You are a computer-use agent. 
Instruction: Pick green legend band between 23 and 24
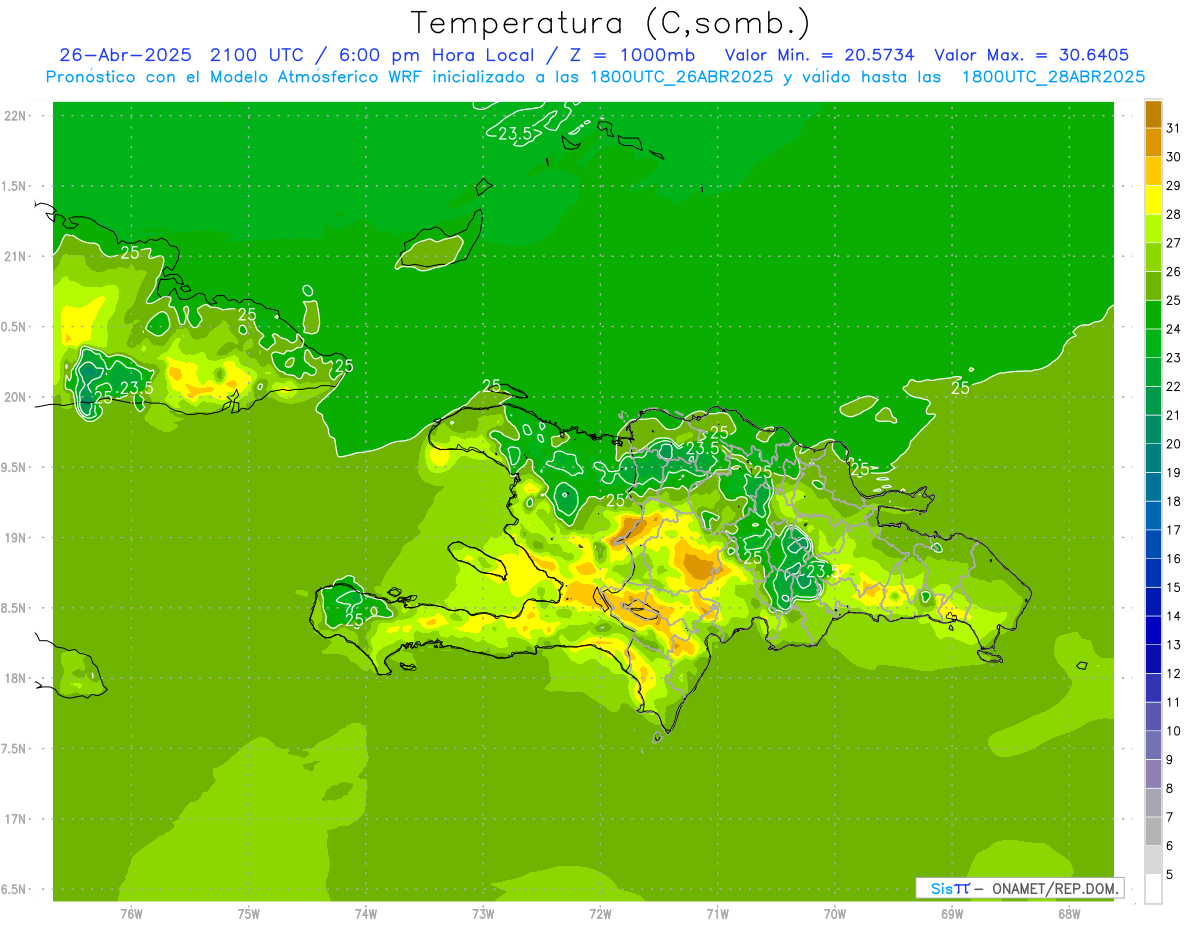[1153, 344]
